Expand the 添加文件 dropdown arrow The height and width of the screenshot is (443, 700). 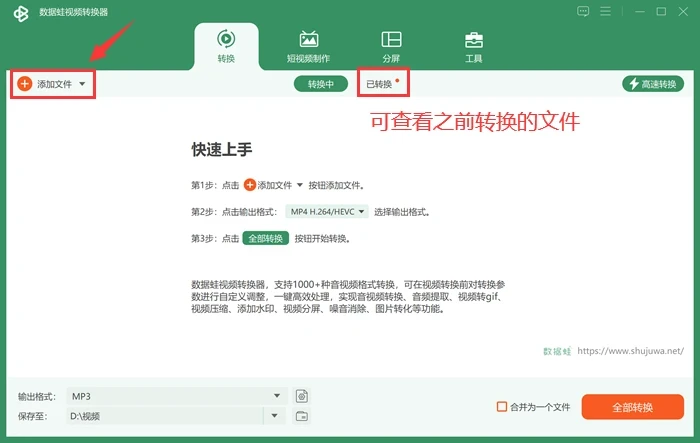82,84
